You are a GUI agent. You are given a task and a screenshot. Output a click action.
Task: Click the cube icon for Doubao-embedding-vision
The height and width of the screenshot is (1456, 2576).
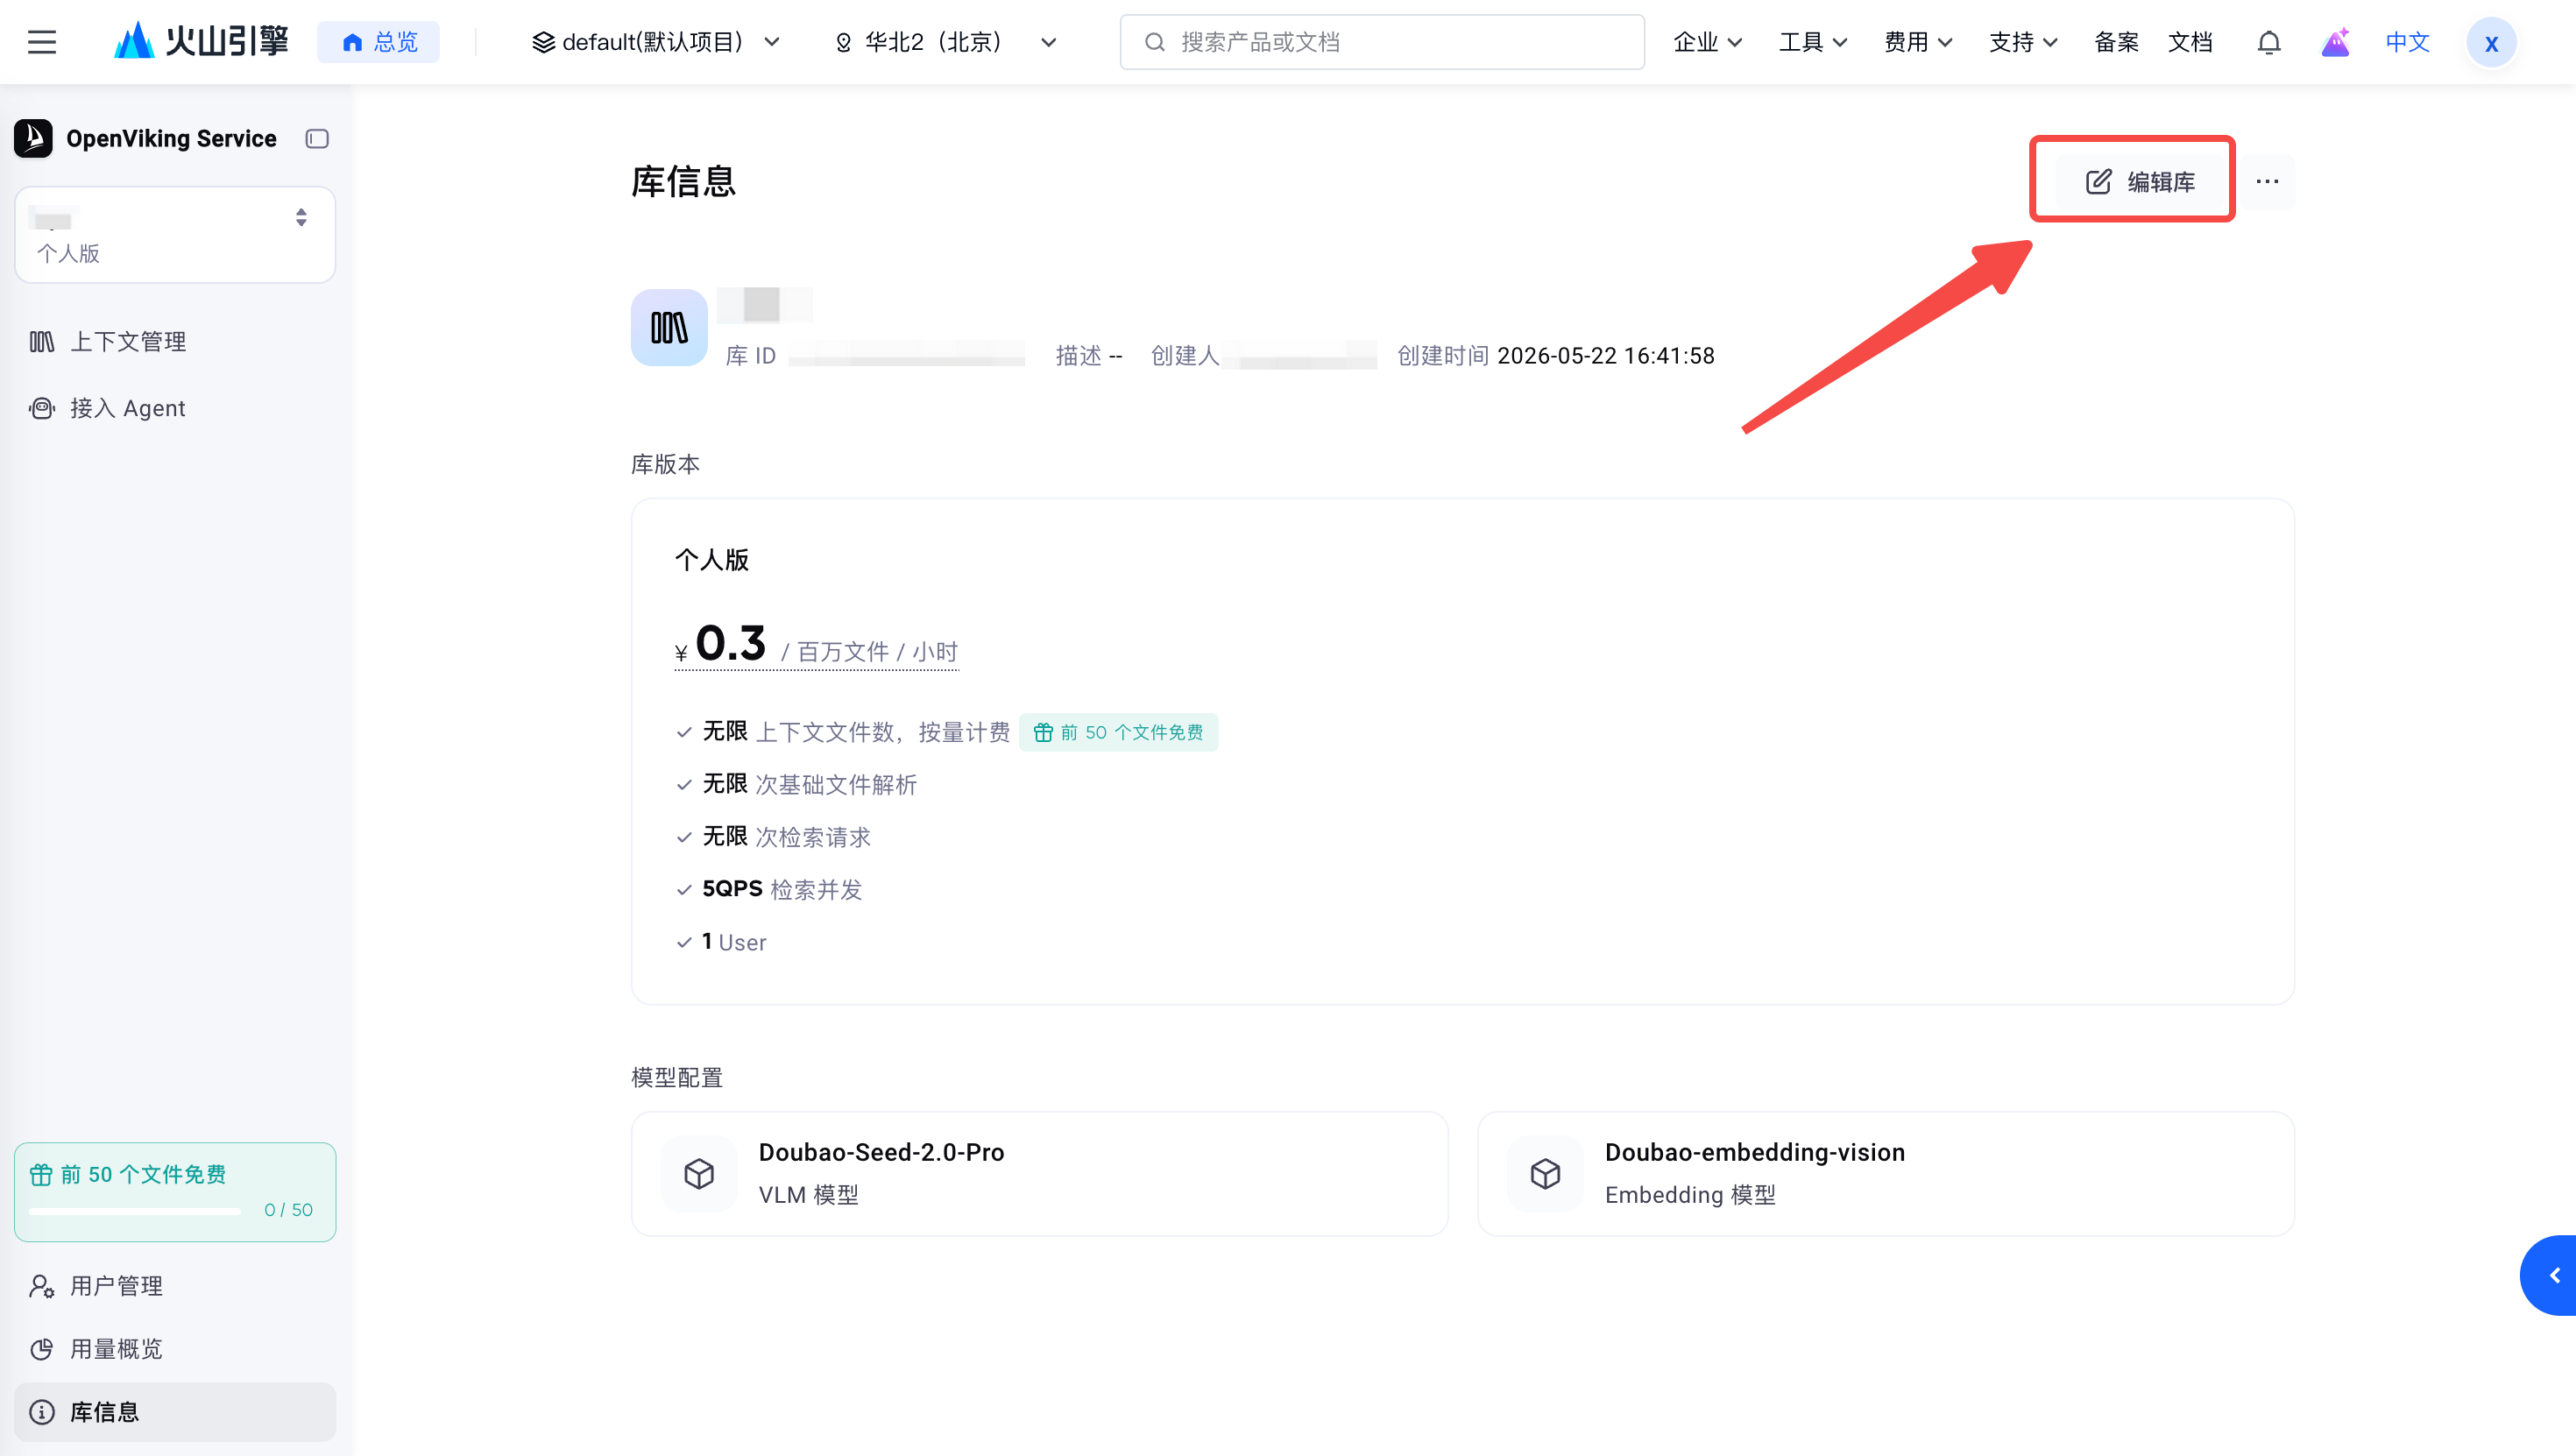(1545, 1173)
